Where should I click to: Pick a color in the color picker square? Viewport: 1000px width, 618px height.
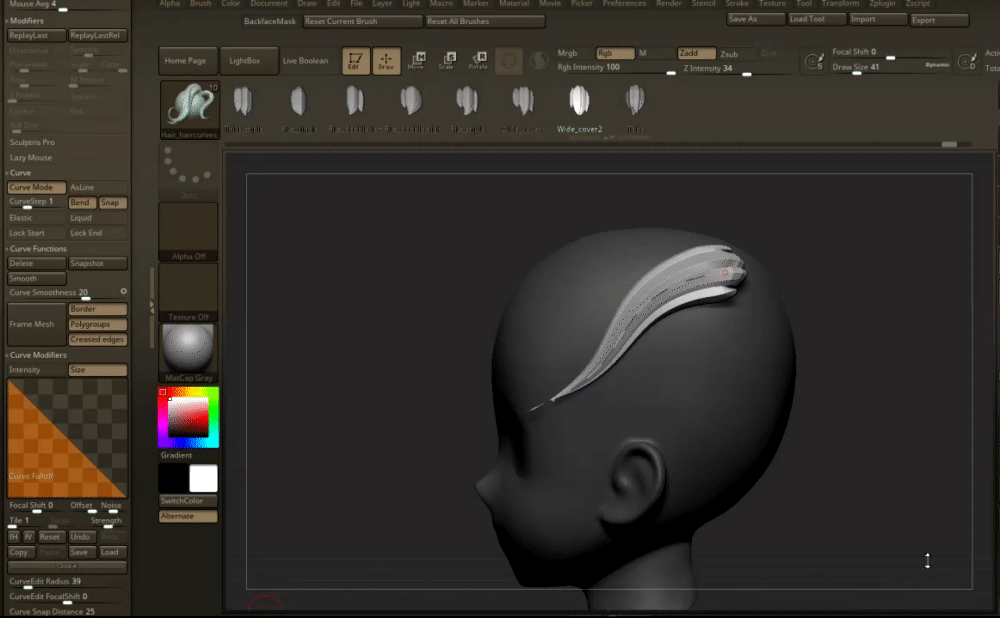tap(188, 417)
